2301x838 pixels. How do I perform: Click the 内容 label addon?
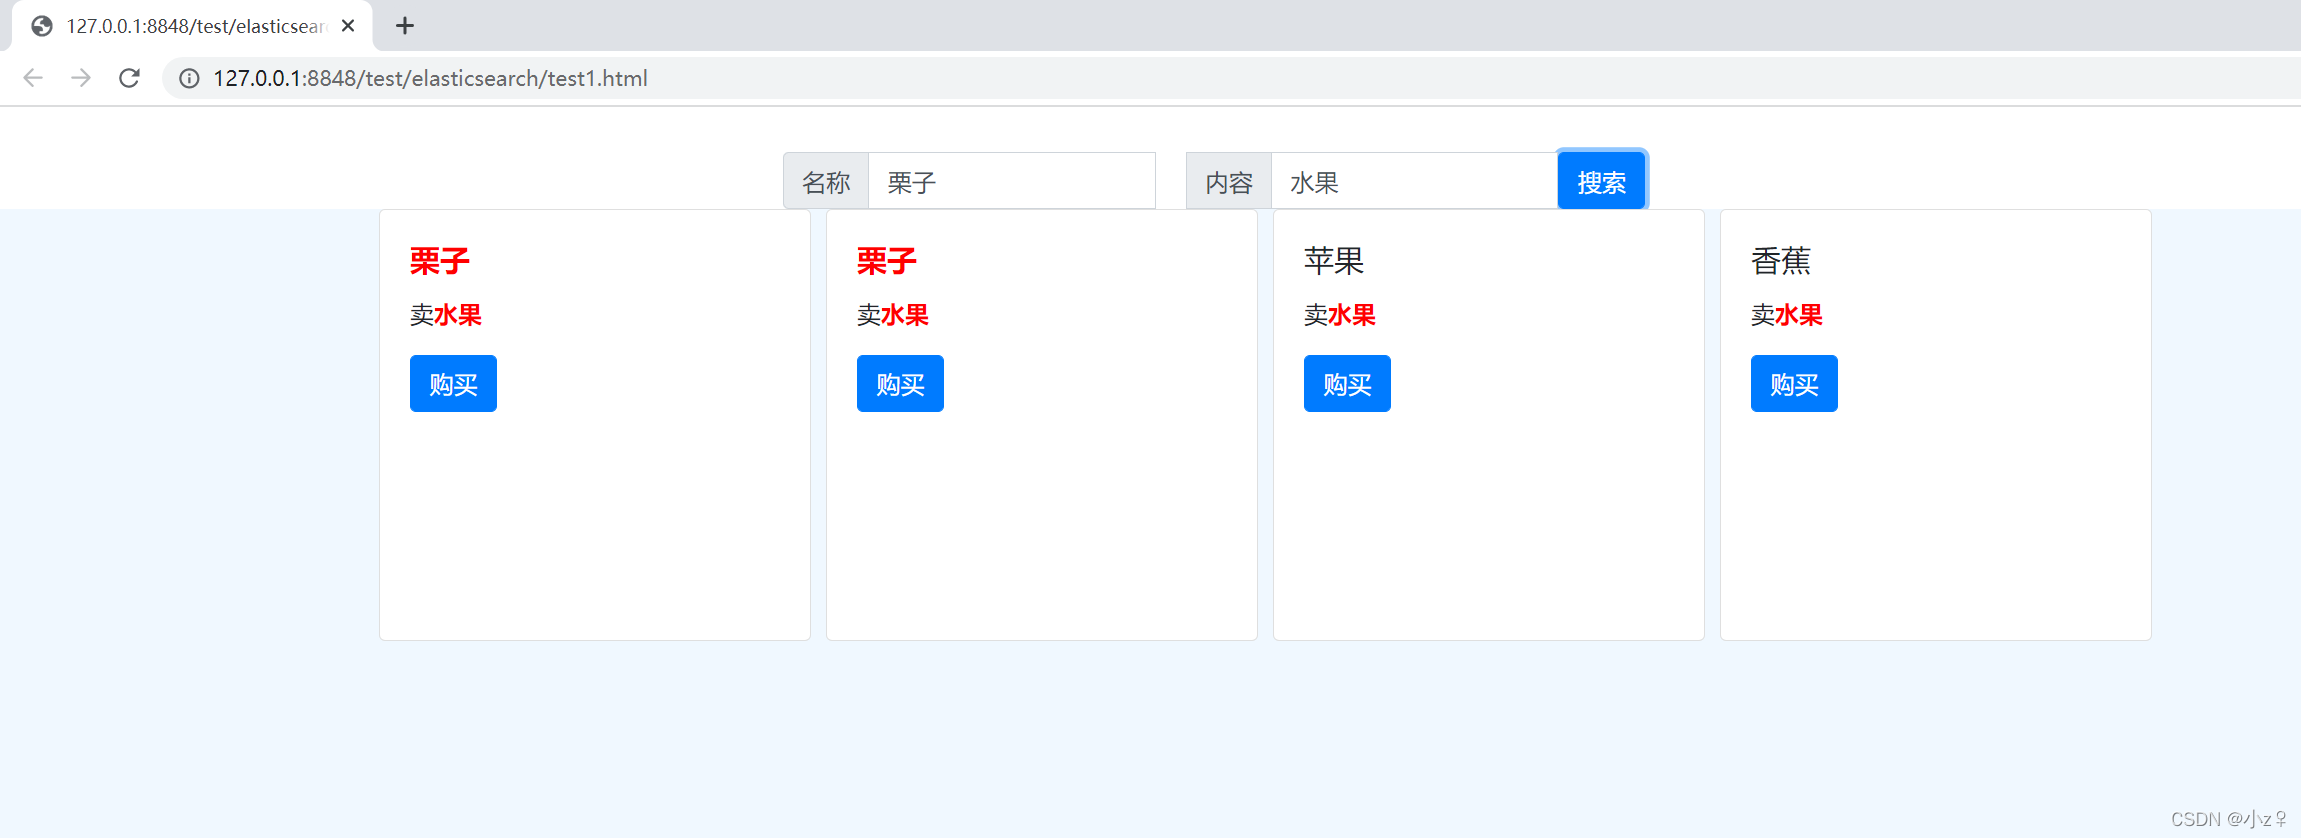[x=1229, y=182]
